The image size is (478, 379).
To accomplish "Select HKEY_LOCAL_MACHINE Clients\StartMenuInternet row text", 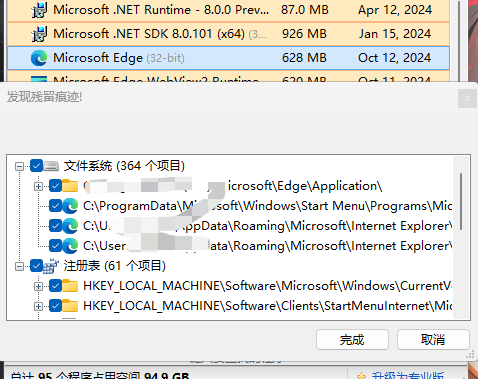I will [267, 306].
